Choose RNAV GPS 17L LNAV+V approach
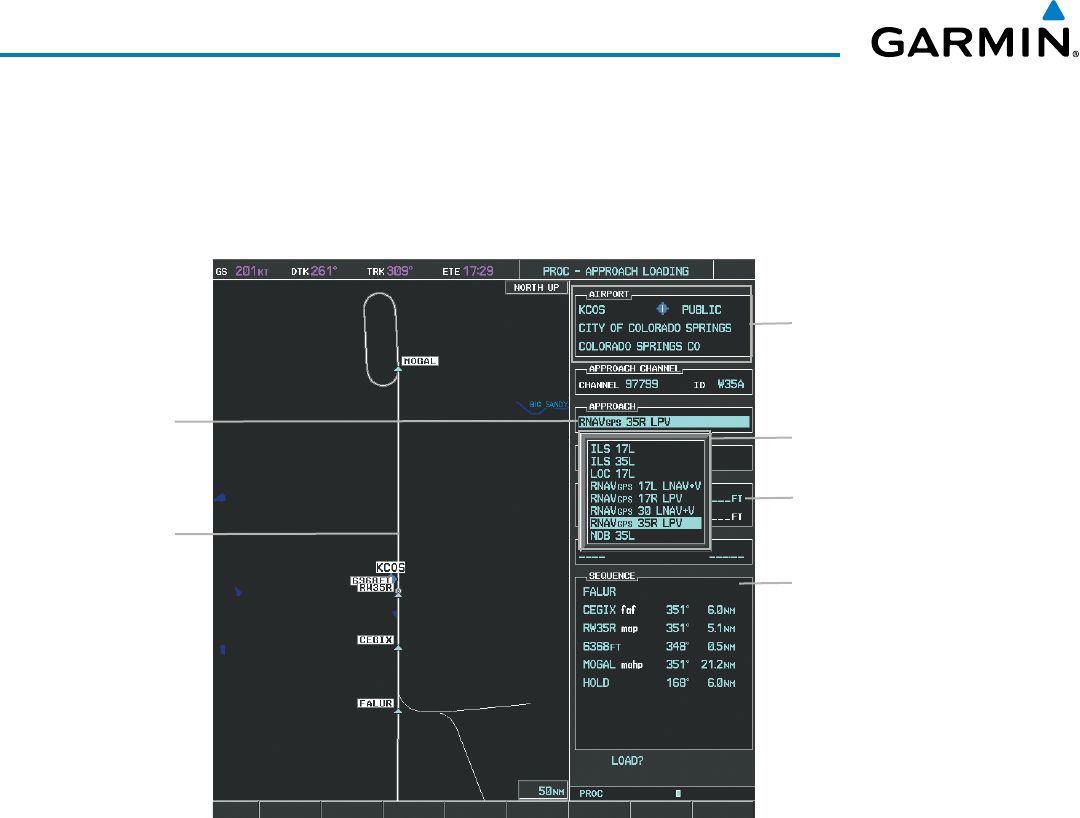 coord(645,486)
